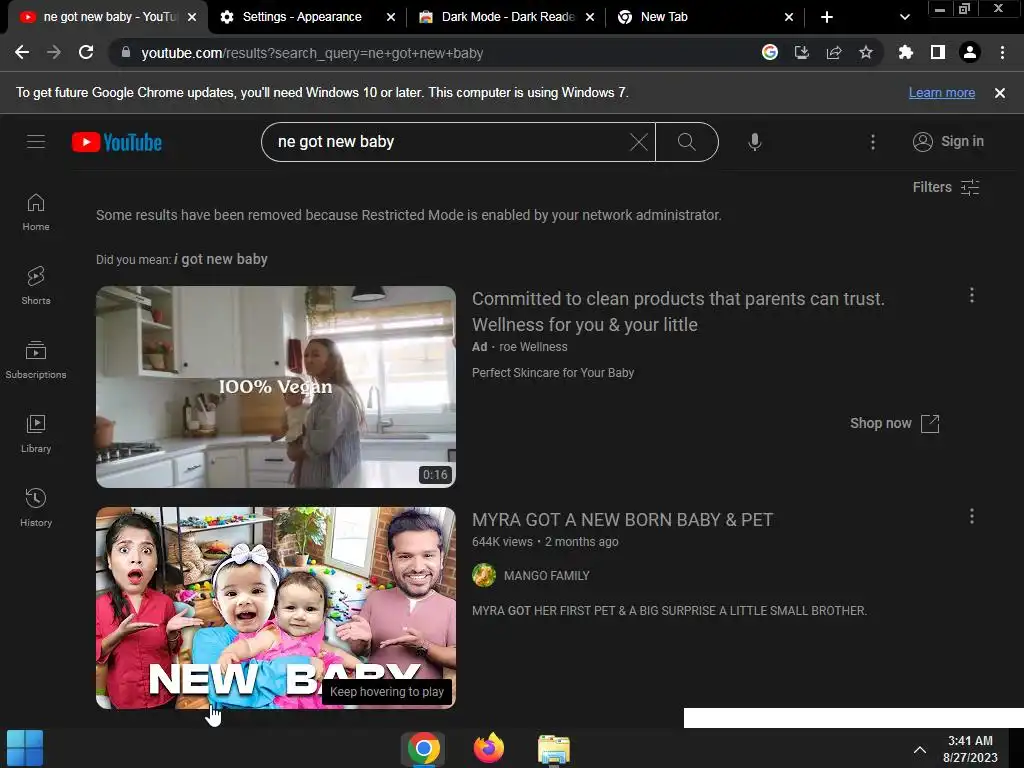Share this page via the share icon
1024x768 pixels.
(x=834, y=52)
